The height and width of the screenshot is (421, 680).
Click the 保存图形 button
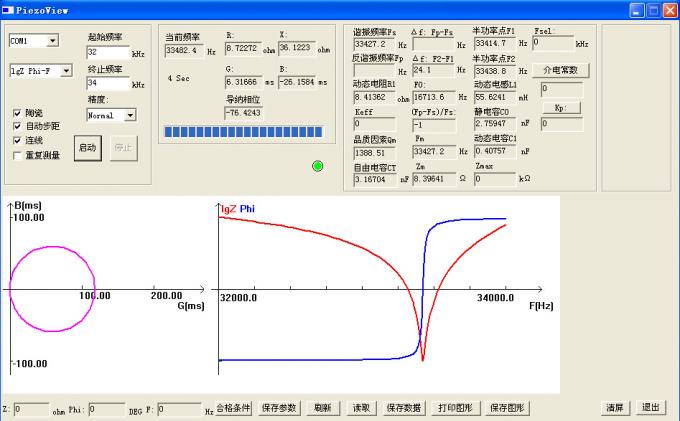(507, 408)
